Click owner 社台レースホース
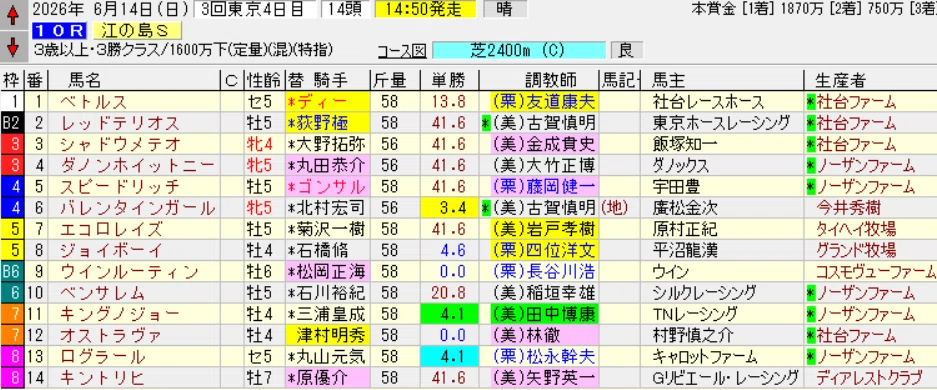Image resolution: width=937 pixels, height=390 pixels. (x=708, y=102)
